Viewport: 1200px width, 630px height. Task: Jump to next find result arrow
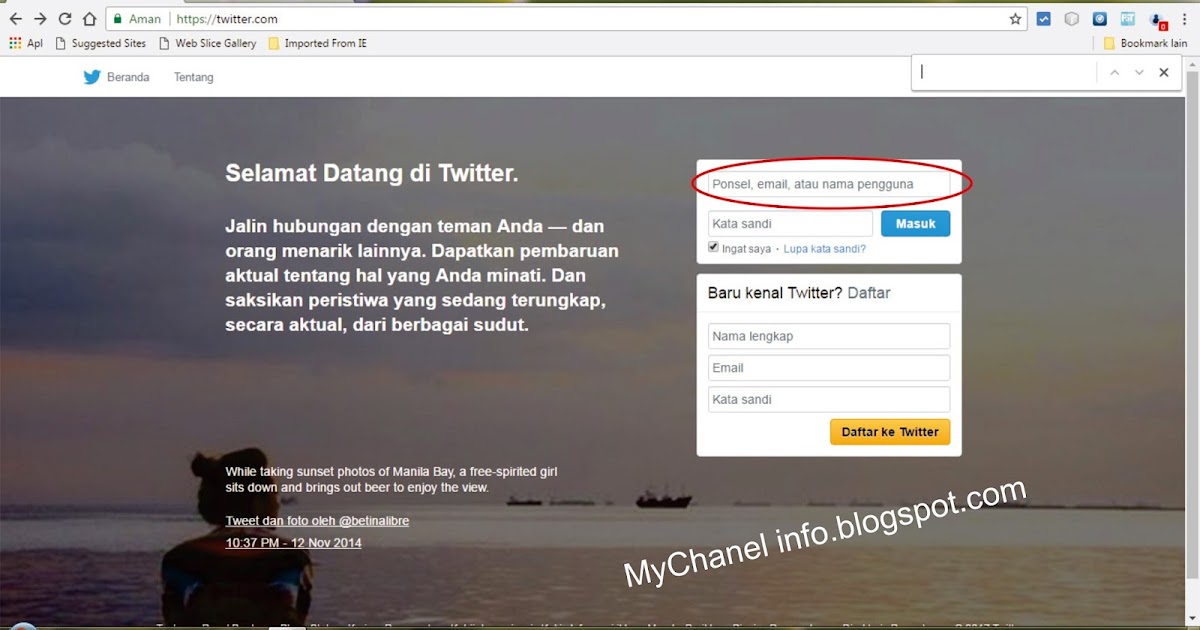tap(1139, 72)
